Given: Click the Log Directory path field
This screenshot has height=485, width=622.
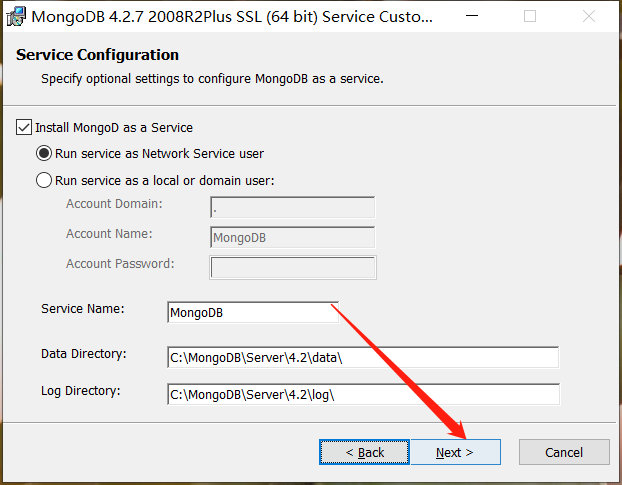Looking at the screenshot, I should 362,394.
